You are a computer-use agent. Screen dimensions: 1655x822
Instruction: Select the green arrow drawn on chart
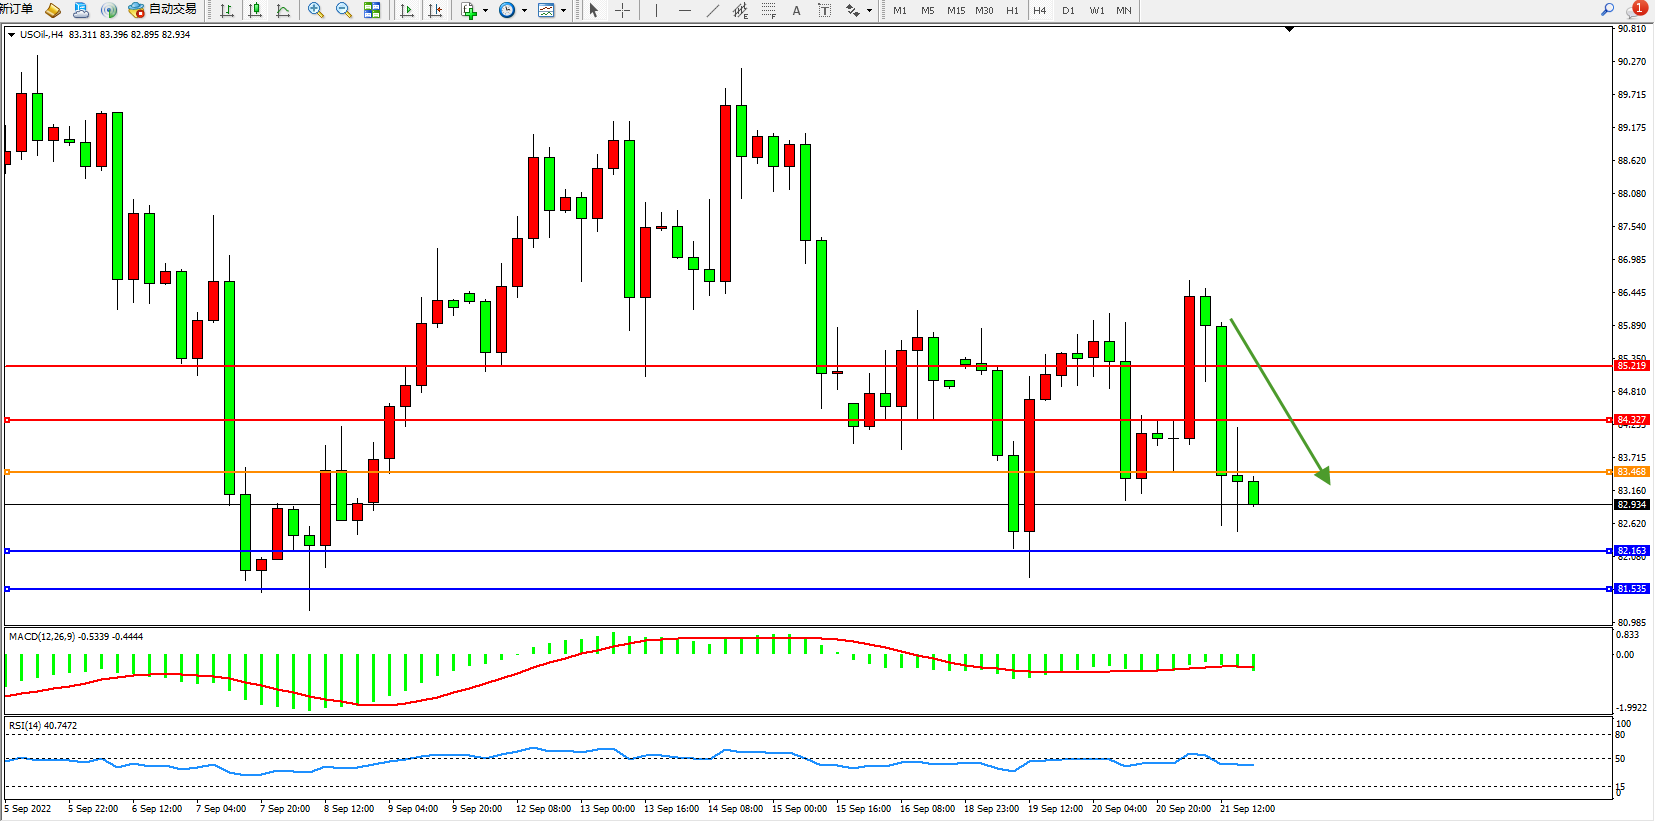pyautogui.click(x=1279, y=400)
